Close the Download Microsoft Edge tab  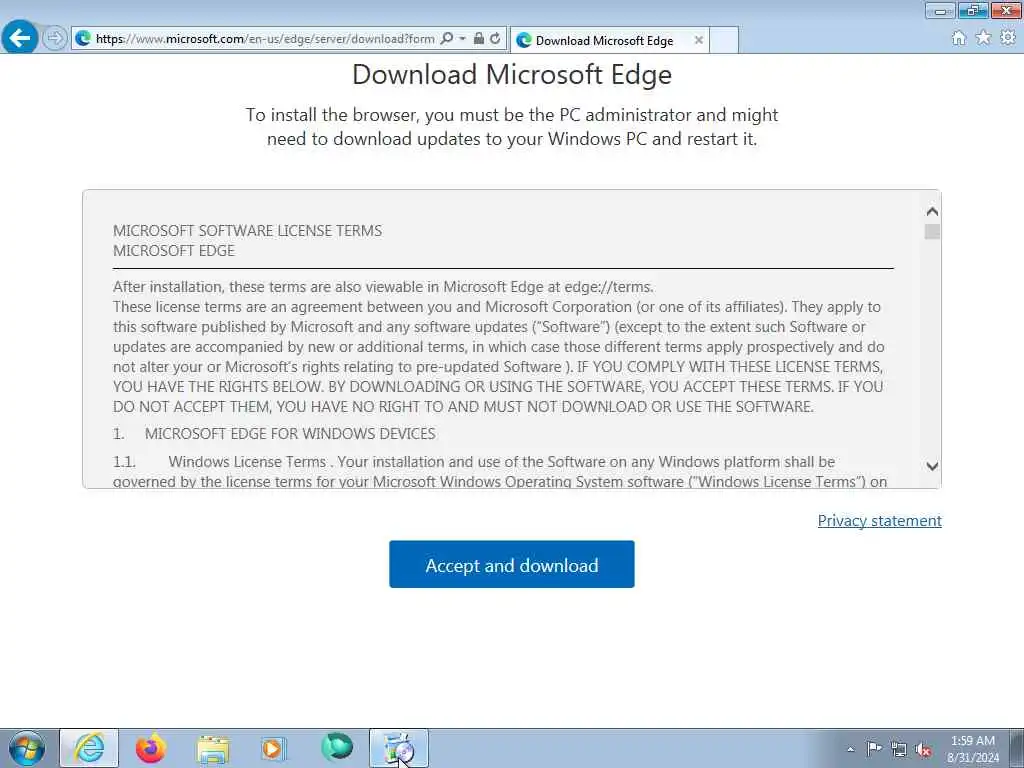pos(698,40)
